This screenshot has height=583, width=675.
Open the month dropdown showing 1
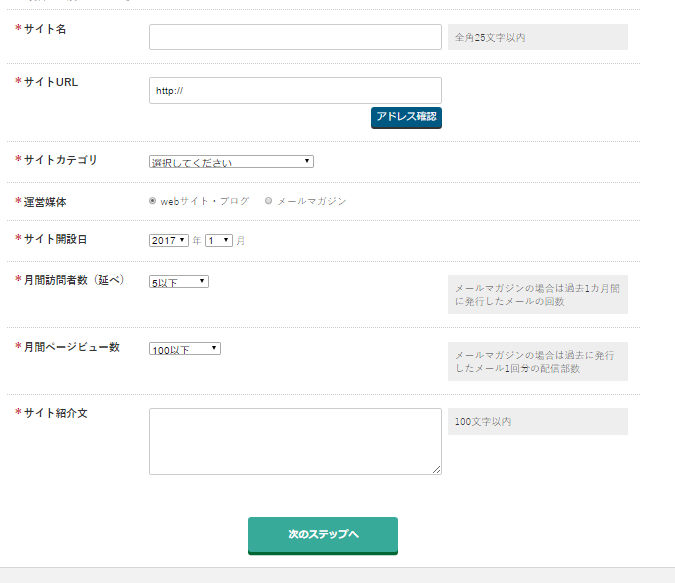219,240
